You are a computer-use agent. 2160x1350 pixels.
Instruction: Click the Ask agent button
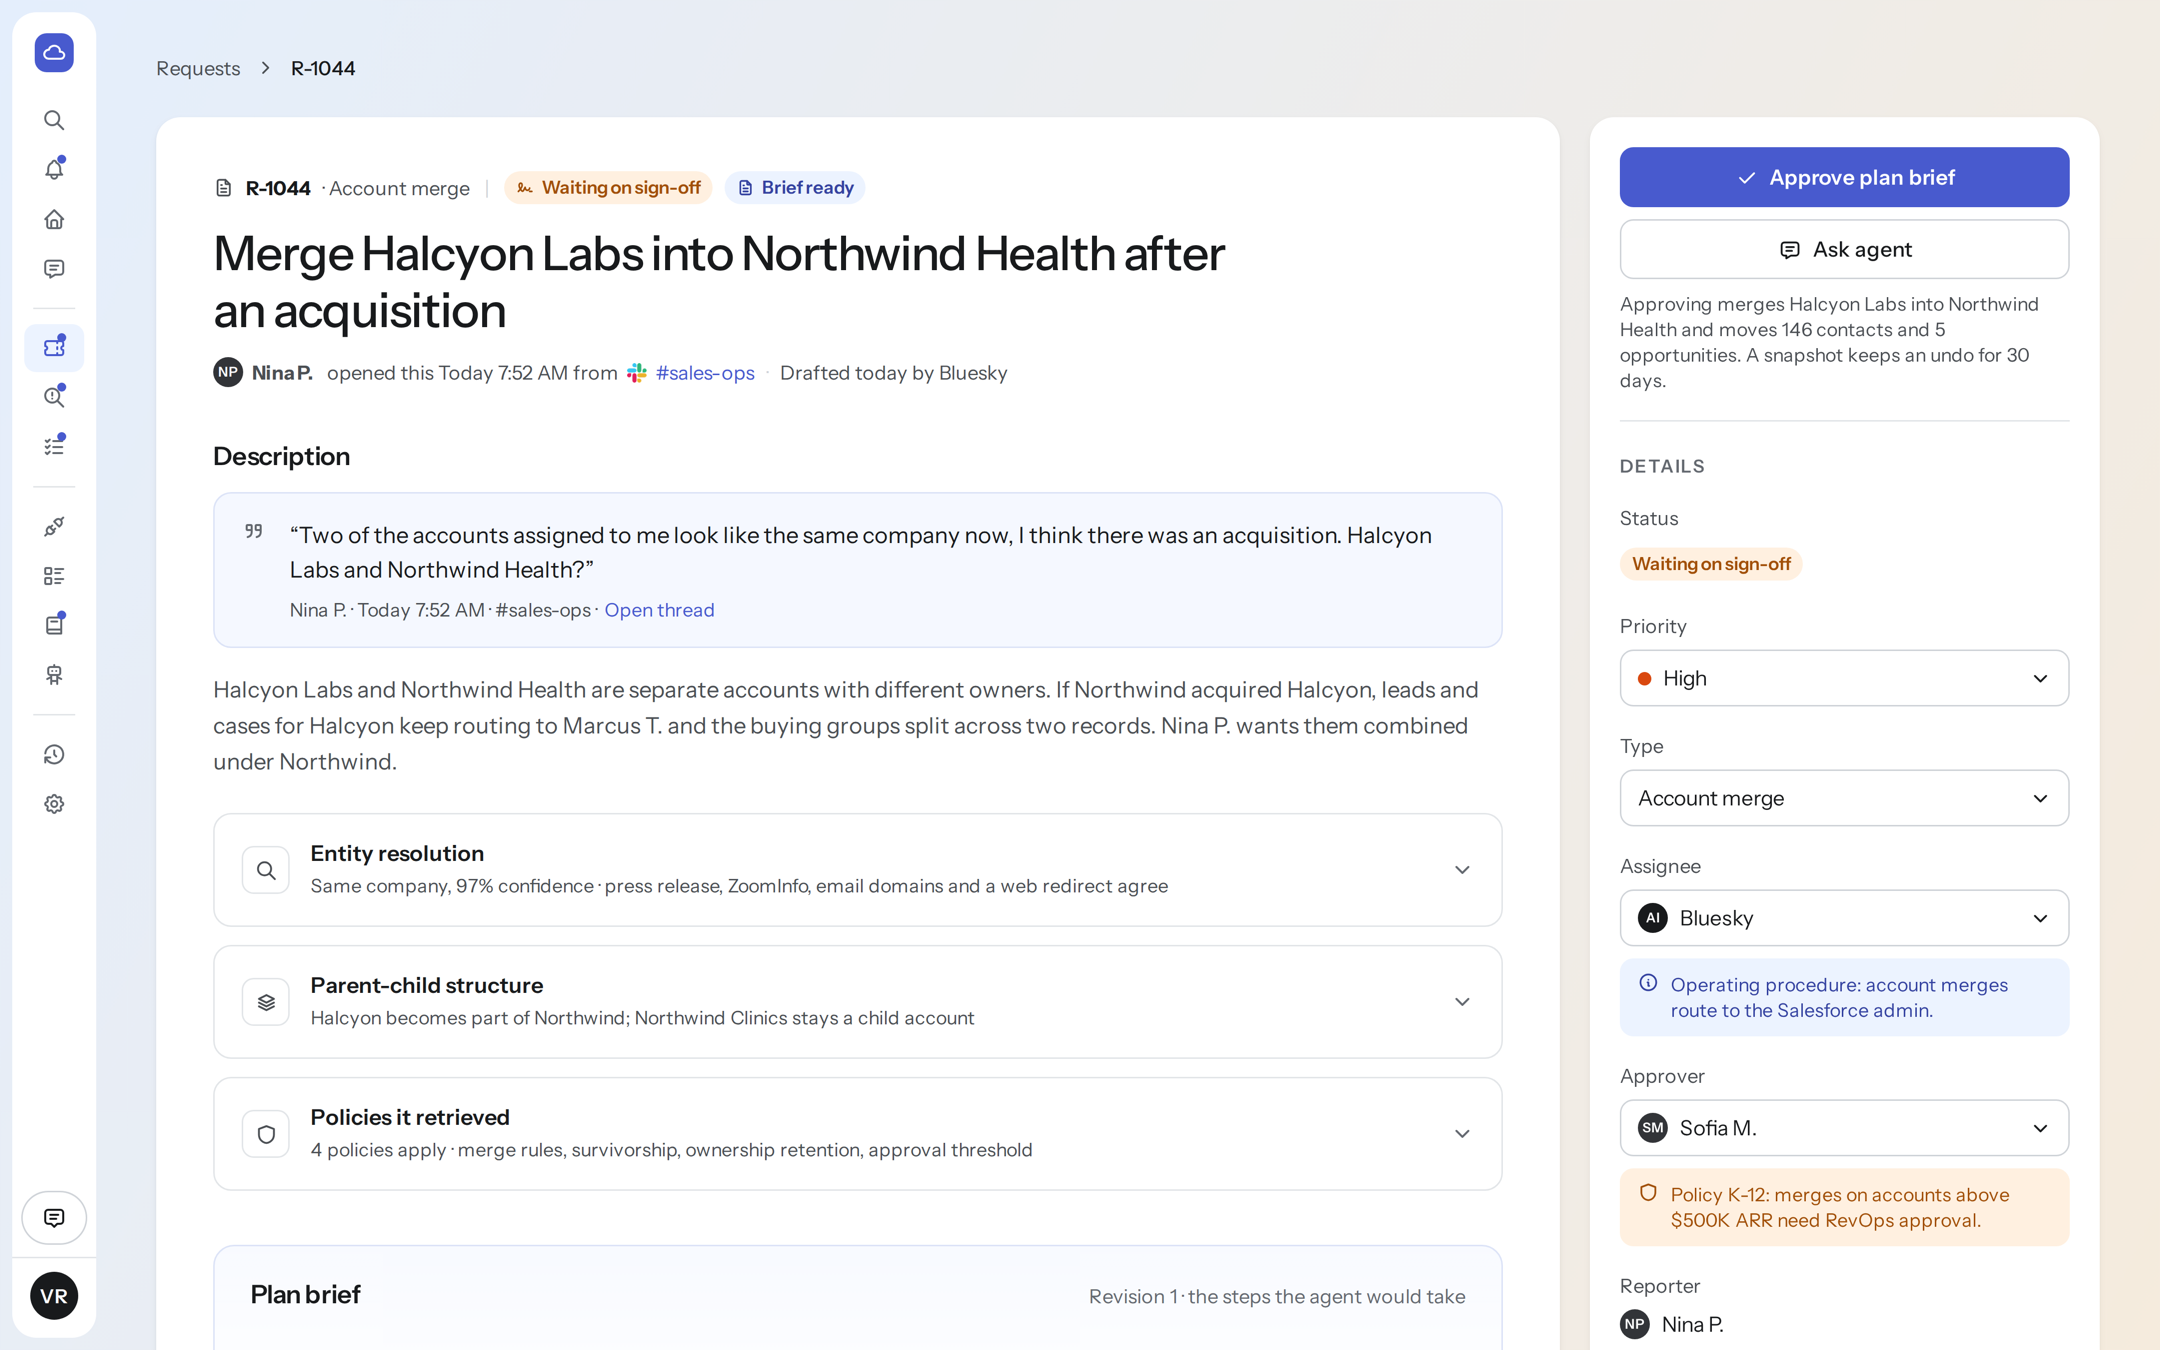pyautogui.click(x=1844, y=249)
